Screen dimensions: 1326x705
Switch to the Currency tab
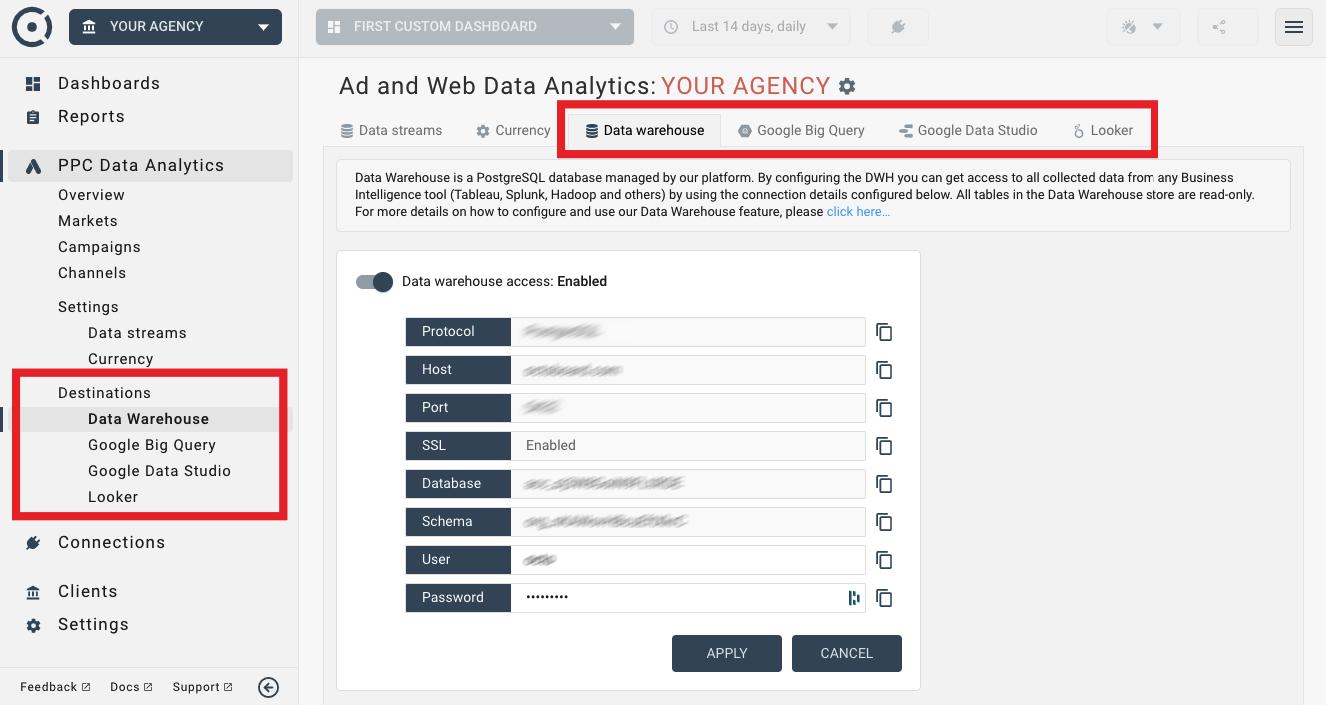[513, 130]
